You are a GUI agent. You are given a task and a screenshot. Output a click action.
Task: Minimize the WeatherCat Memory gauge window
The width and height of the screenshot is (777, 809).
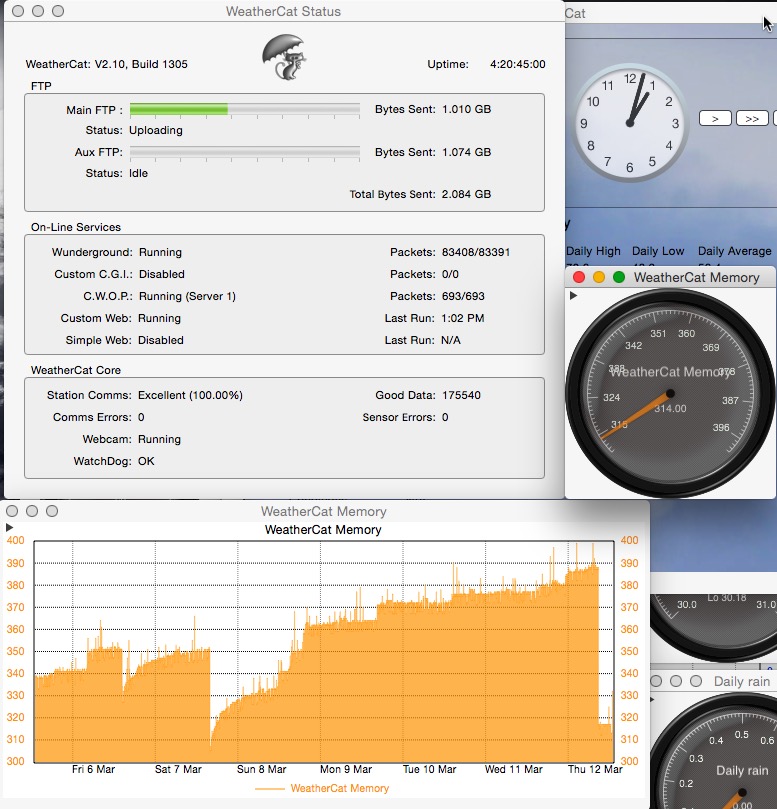[x=599, y=277]
